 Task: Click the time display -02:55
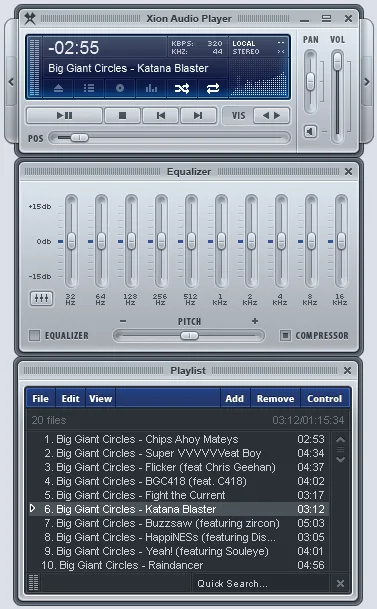click(74, 48)
